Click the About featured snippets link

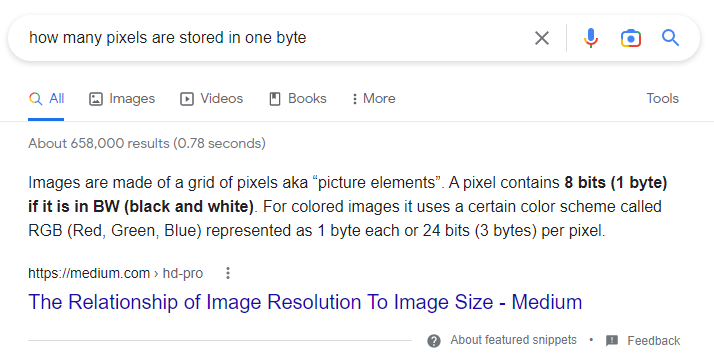(x=513, y=340)
